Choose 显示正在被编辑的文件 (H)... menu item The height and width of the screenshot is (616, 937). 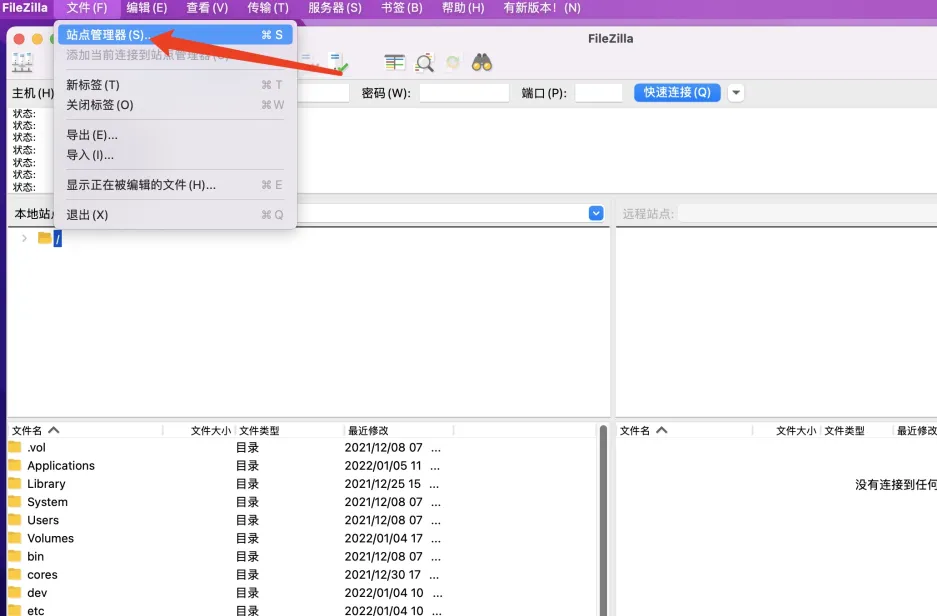pyautogui.click(x=175, y=185)
